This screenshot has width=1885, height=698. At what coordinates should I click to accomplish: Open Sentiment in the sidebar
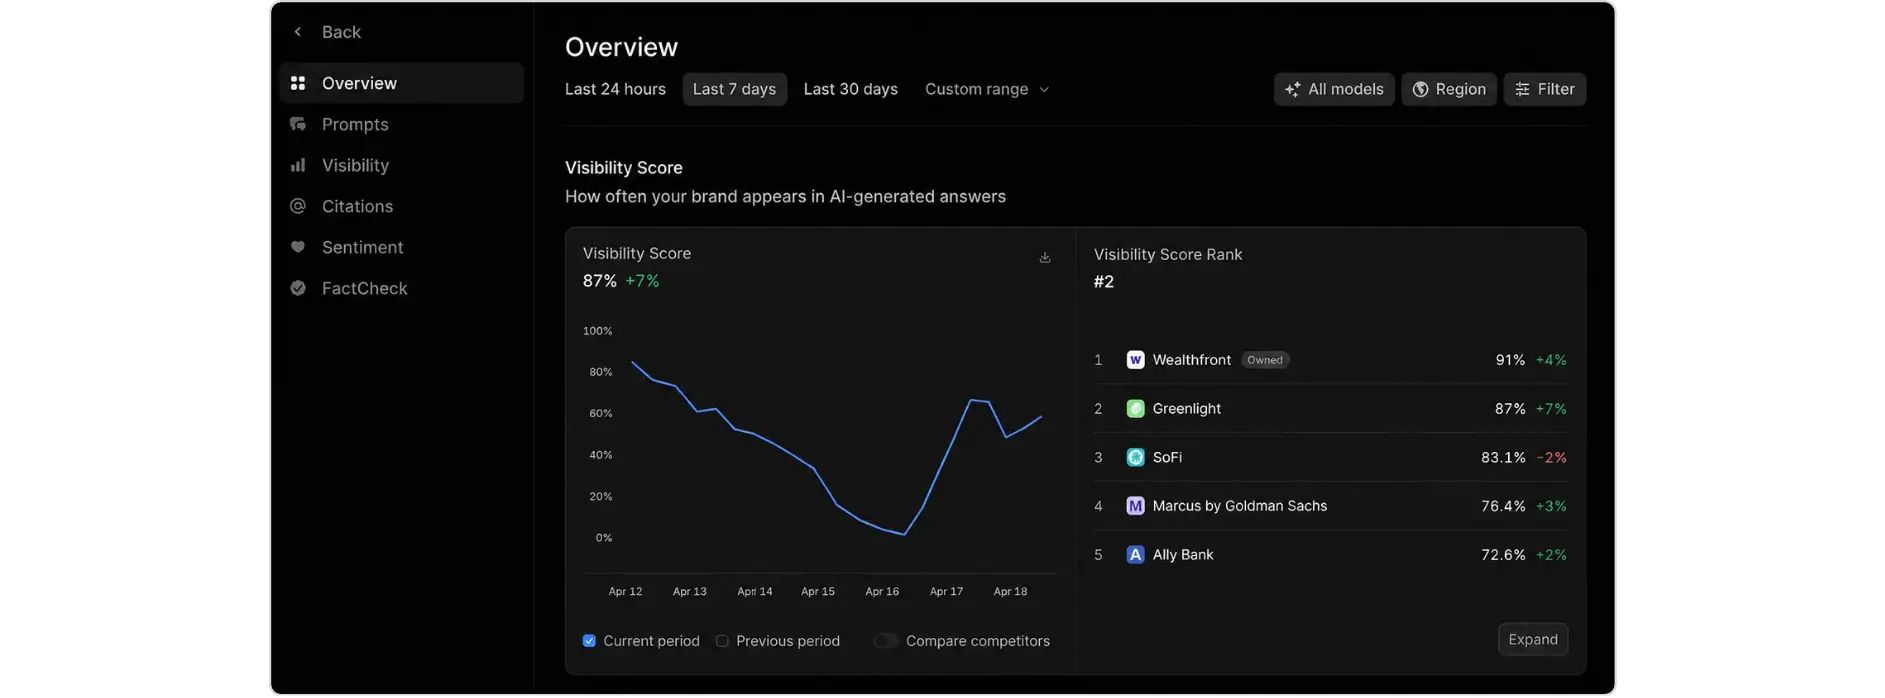click(402, 247)
